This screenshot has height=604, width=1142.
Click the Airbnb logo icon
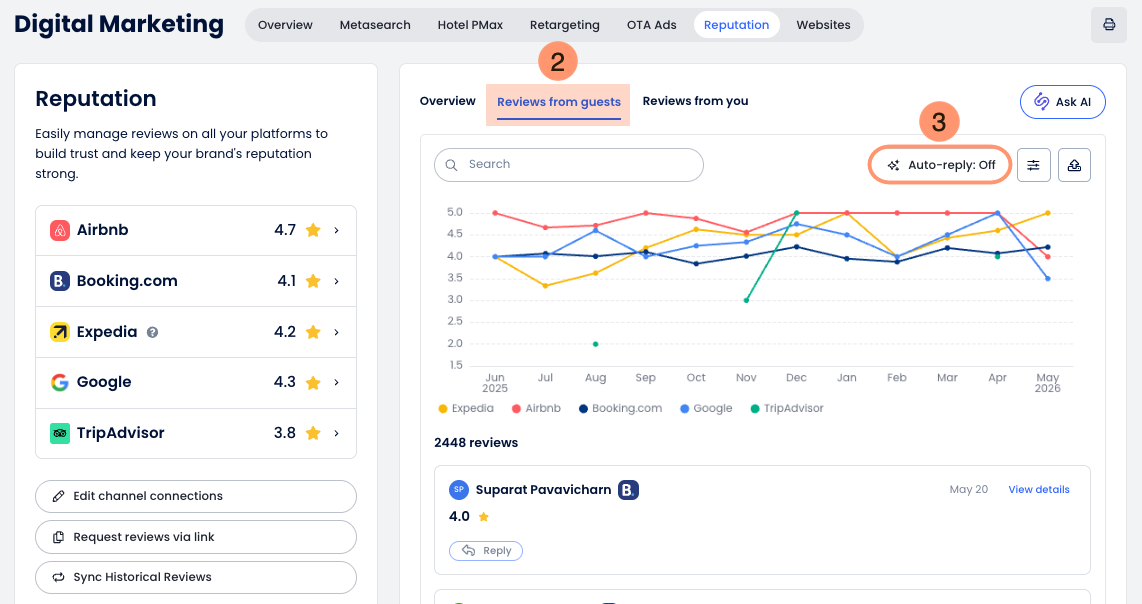point(60,230)
